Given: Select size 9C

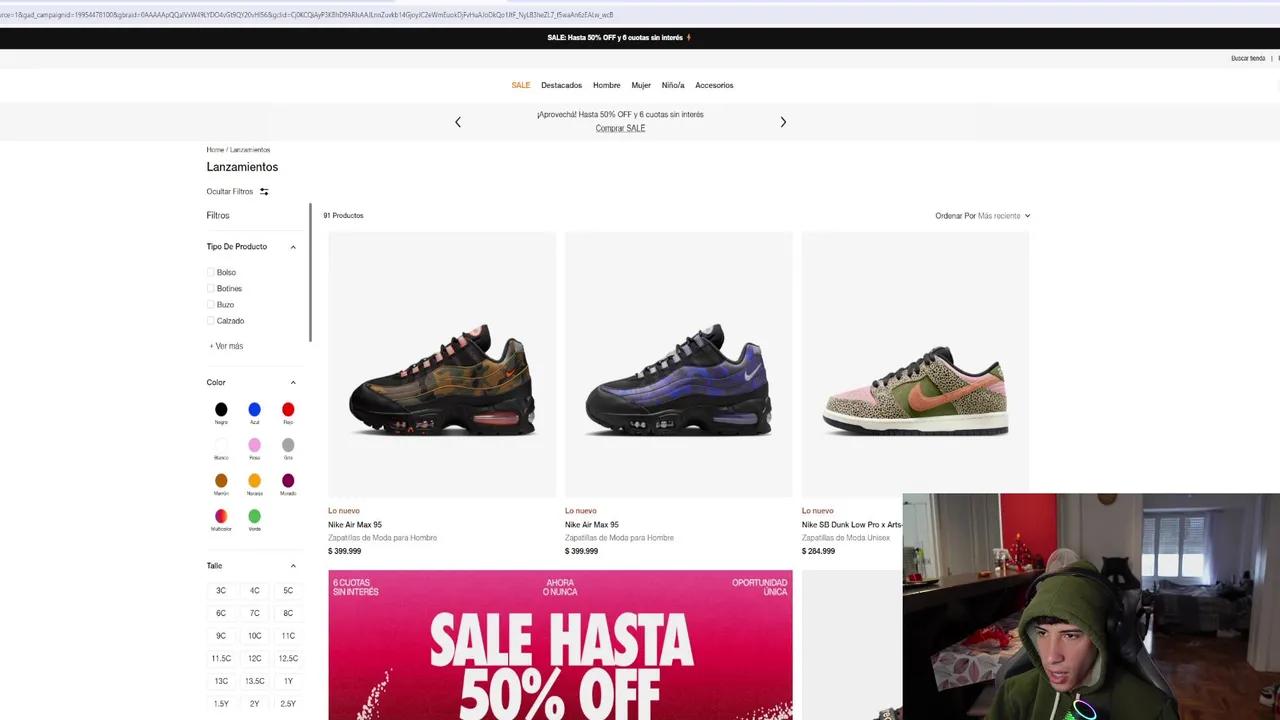Looking at the screenshot, I should (221, 636).
